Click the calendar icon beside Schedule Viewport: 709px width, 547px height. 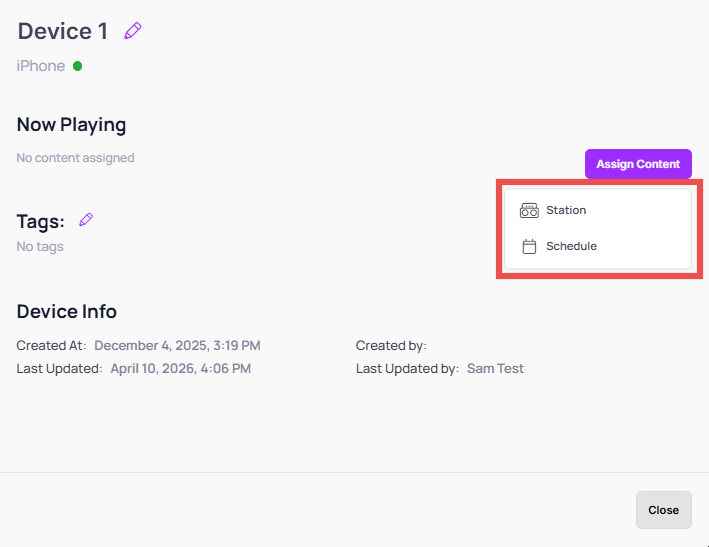(x=529, y=246)
